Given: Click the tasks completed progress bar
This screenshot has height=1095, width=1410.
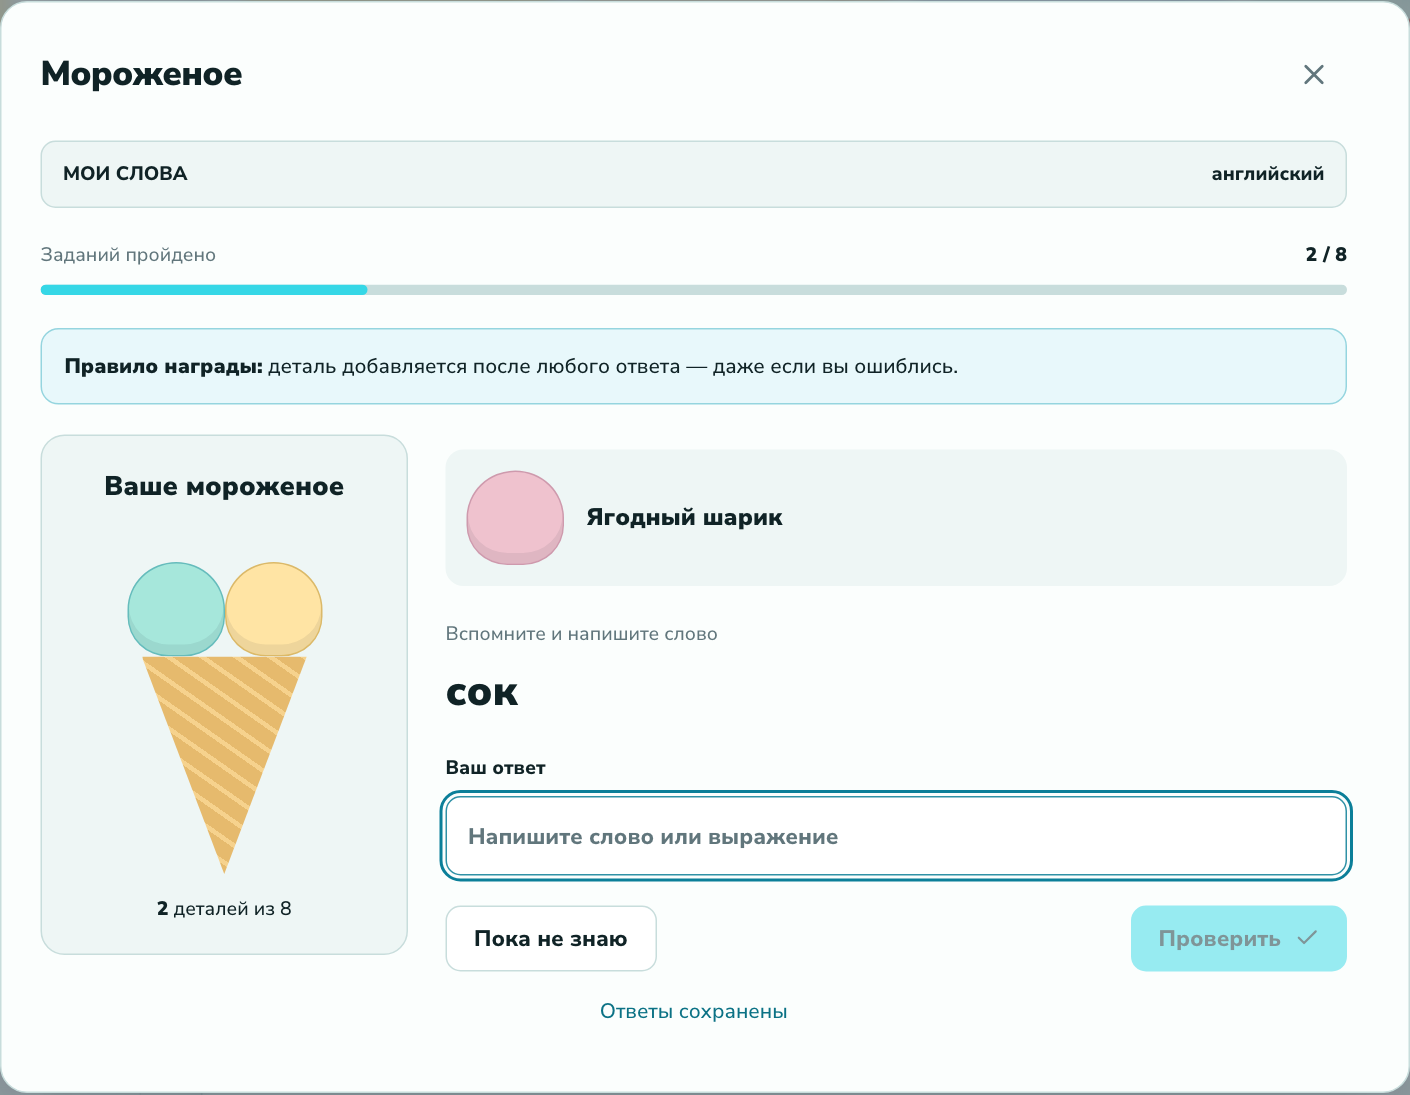Looking at the screenshot, I should point(694,290).
